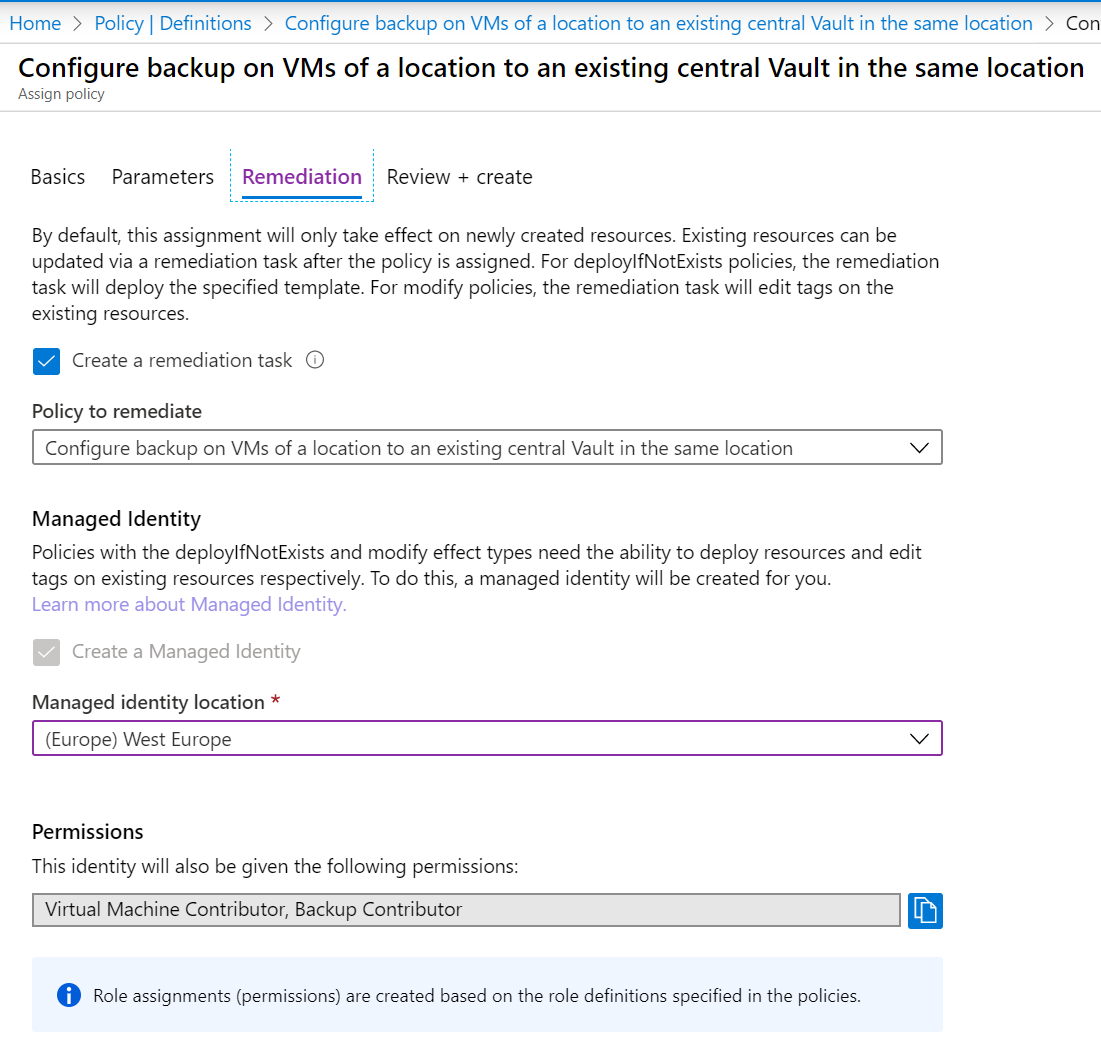Image resolution: width=1101 pixels, height=1054 pixels.
Task: Uncheck Create a remediation task checkbox
Action: point(47,361)
